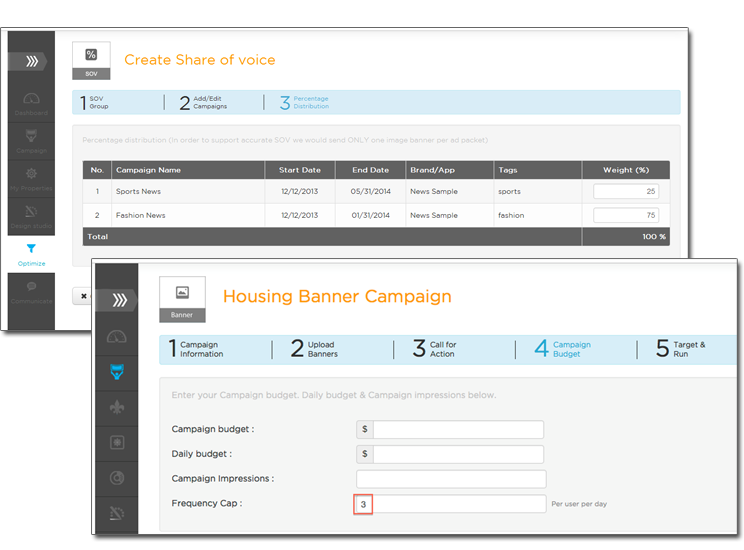
Task: Select step 3 Call for Action
Action: pyautogui.click(x=435, y=349)
